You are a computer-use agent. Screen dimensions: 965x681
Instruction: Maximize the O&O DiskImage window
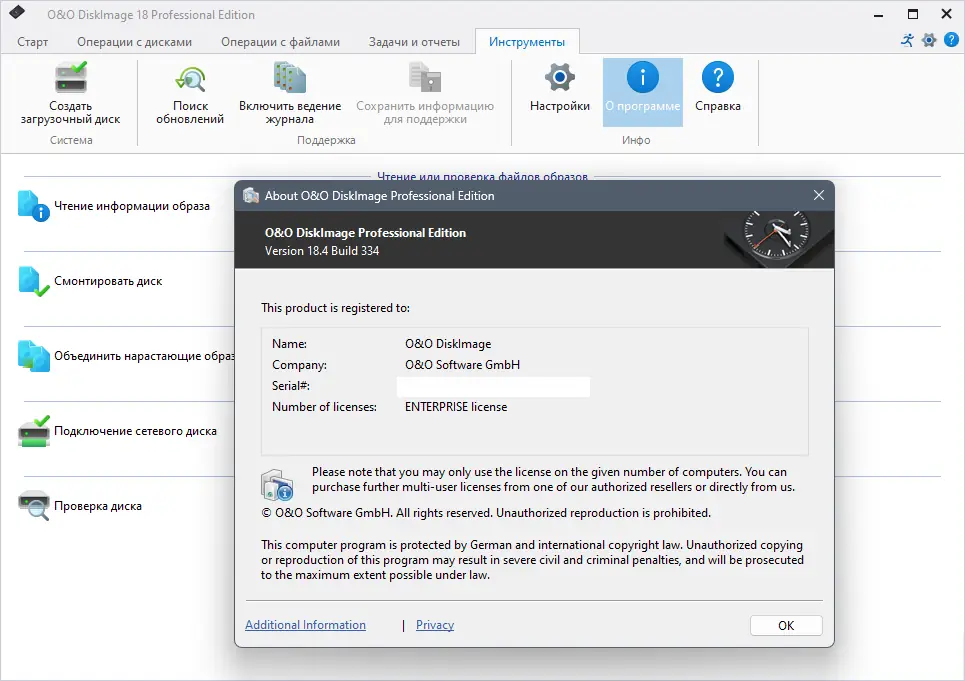point(913,14)
